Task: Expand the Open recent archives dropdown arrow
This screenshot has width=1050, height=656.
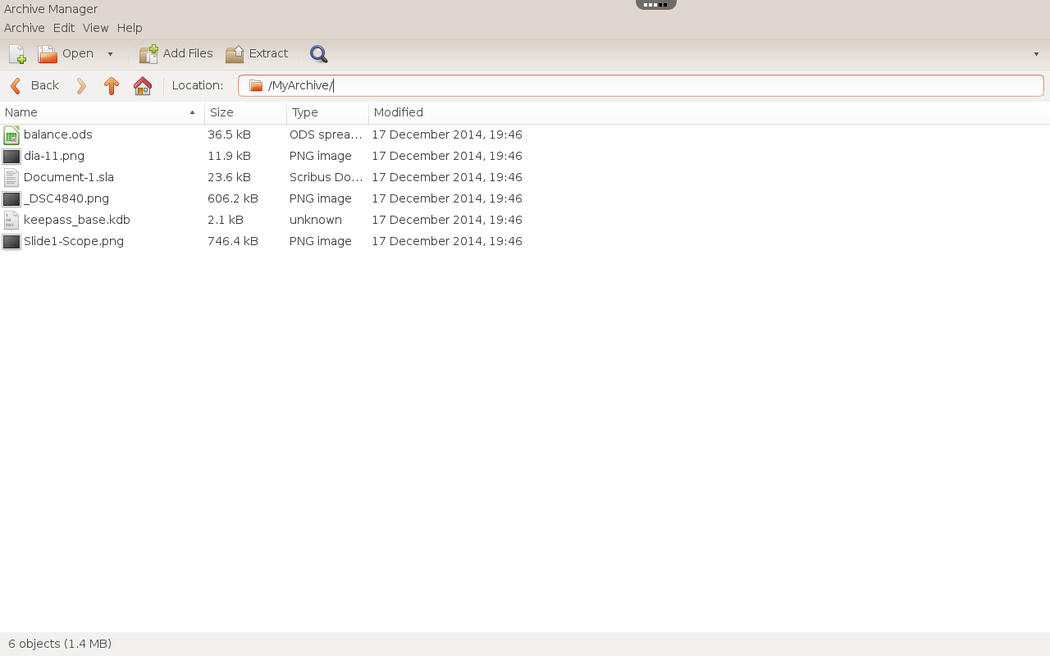Action: click(x=110, y=54)
